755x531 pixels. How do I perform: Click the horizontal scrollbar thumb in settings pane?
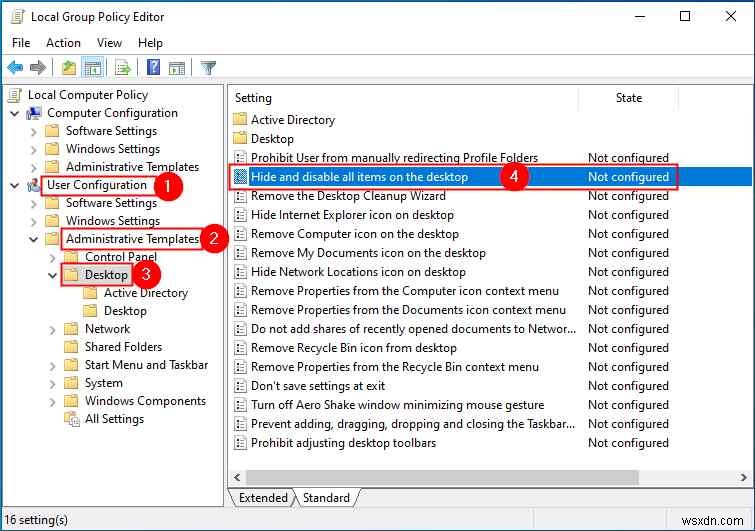pyautogui.click(x=442, y=478)
